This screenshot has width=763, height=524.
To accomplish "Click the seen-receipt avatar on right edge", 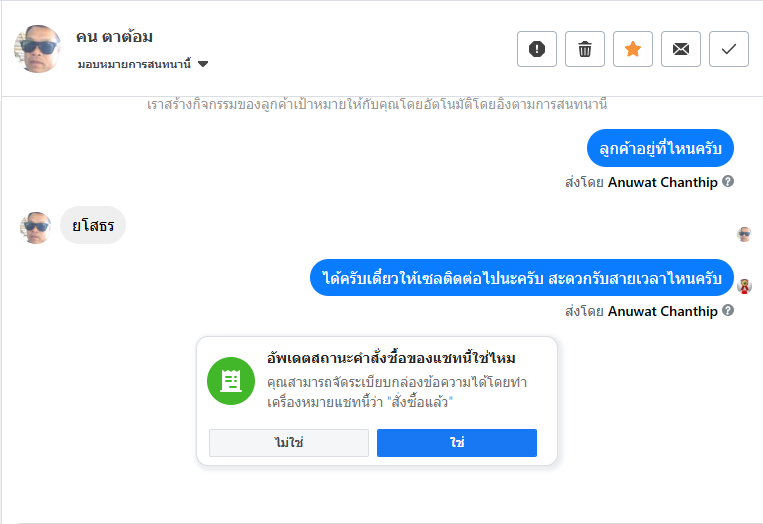I will (744, 234).
